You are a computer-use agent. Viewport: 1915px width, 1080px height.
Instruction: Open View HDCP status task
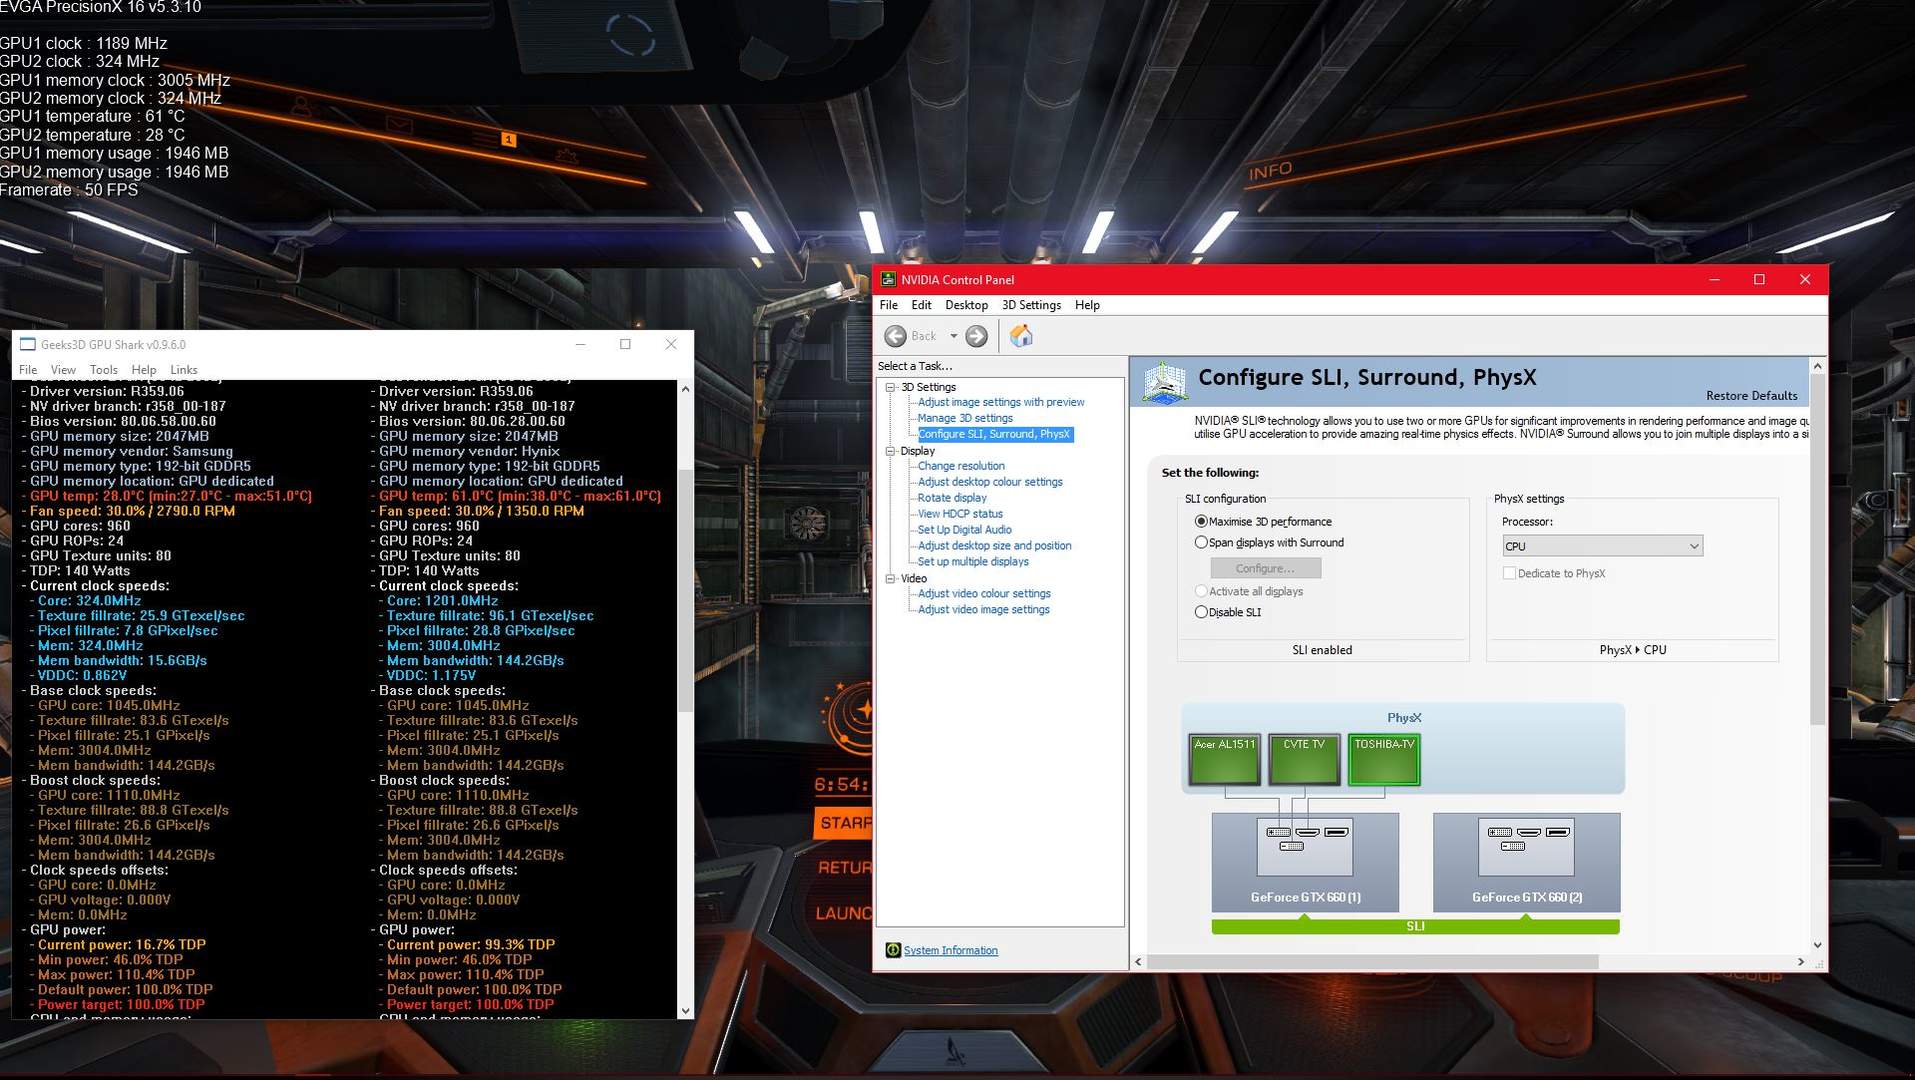[960, 514]
